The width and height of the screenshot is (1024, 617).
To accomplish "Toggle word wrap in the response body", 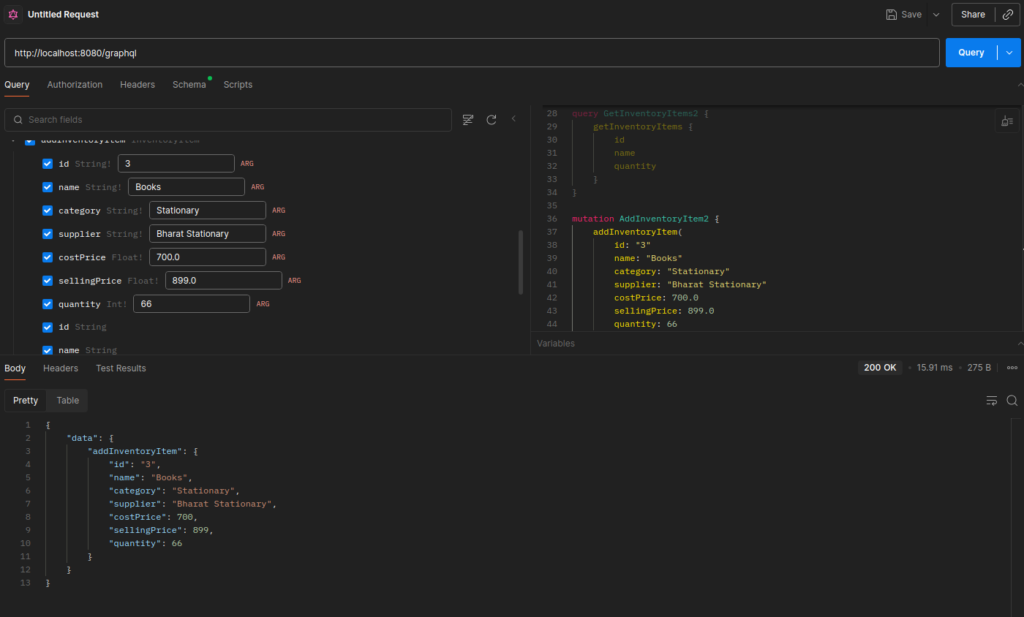I will coord(990,400).
